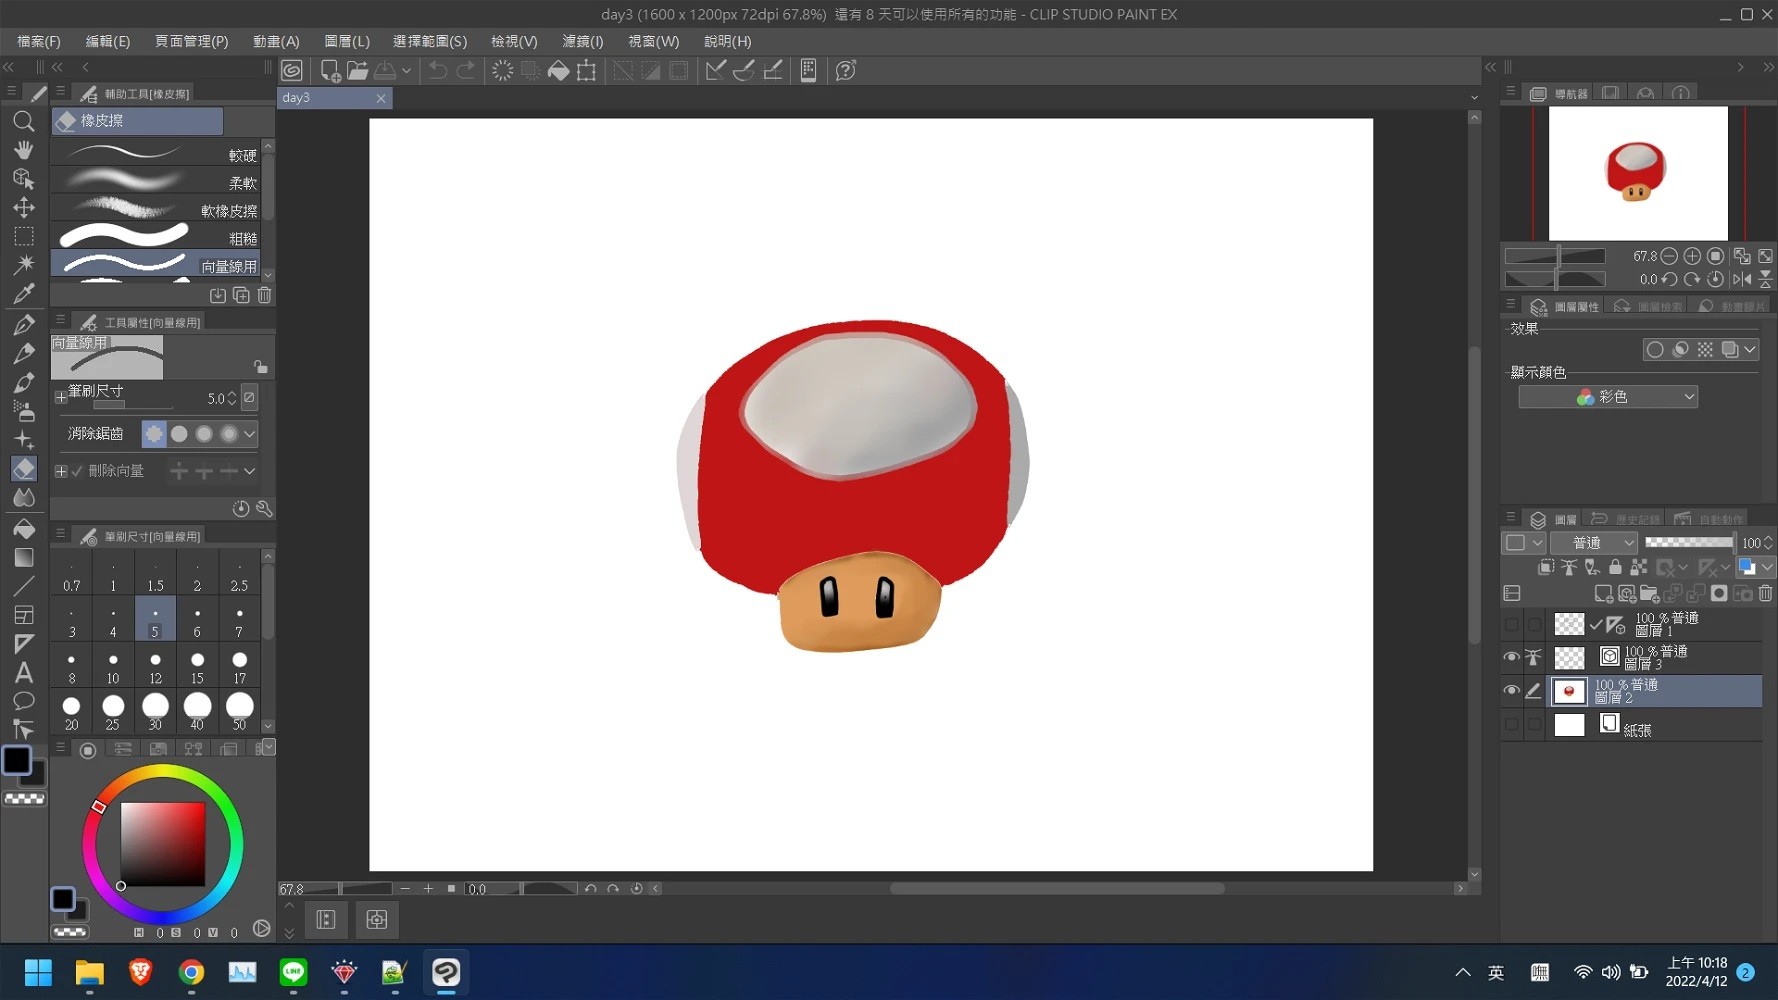The height and width of the screenshot is (1000, 1778).
Task: Click the navigator zoom slider
Action: (x=1555, y=256)
